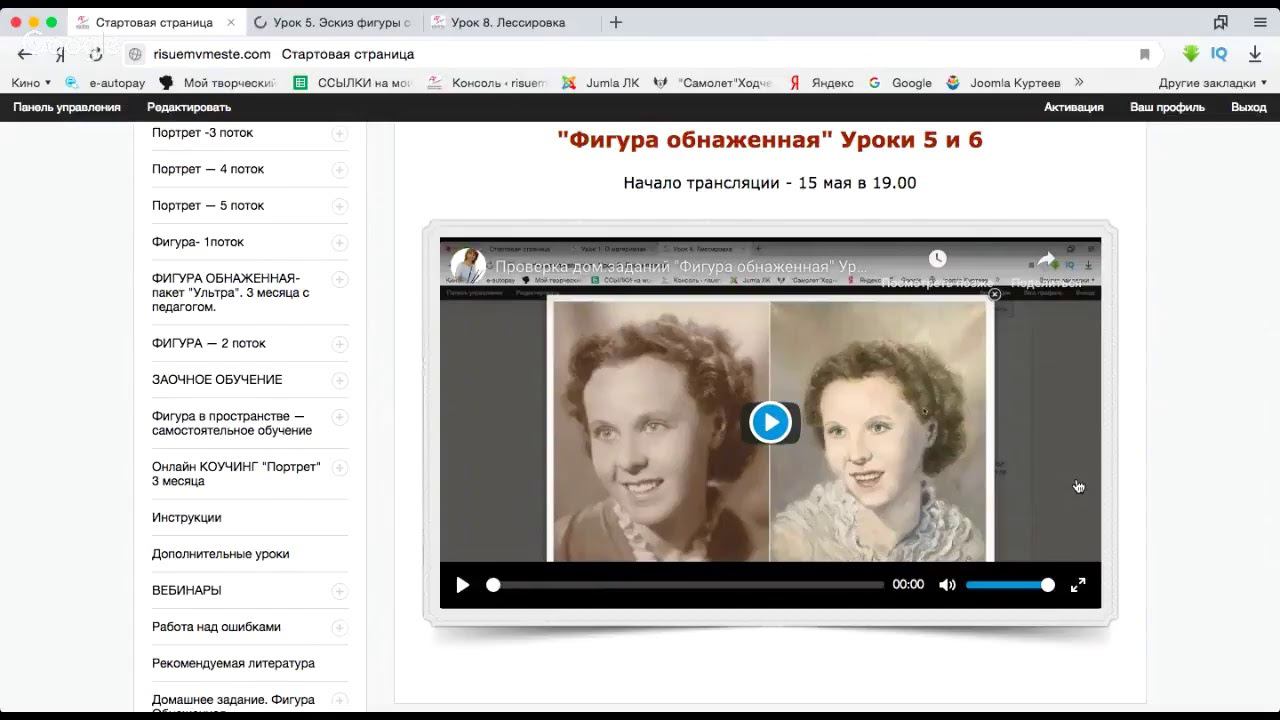
Task: Expand the Портрет -3 поток item
Action: tap(340, 134)
